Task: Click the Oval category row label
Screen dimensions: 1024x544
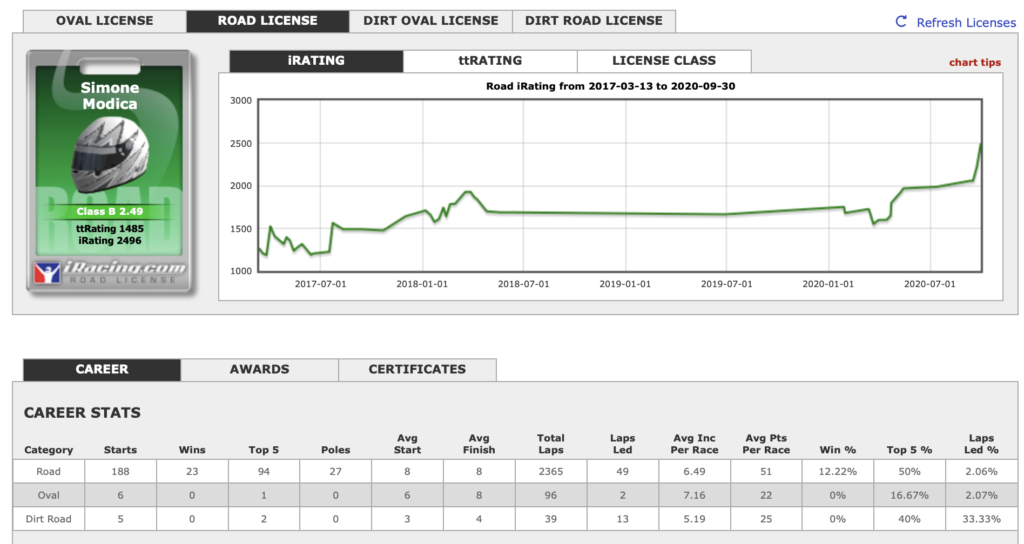Action: click(48, 495)
